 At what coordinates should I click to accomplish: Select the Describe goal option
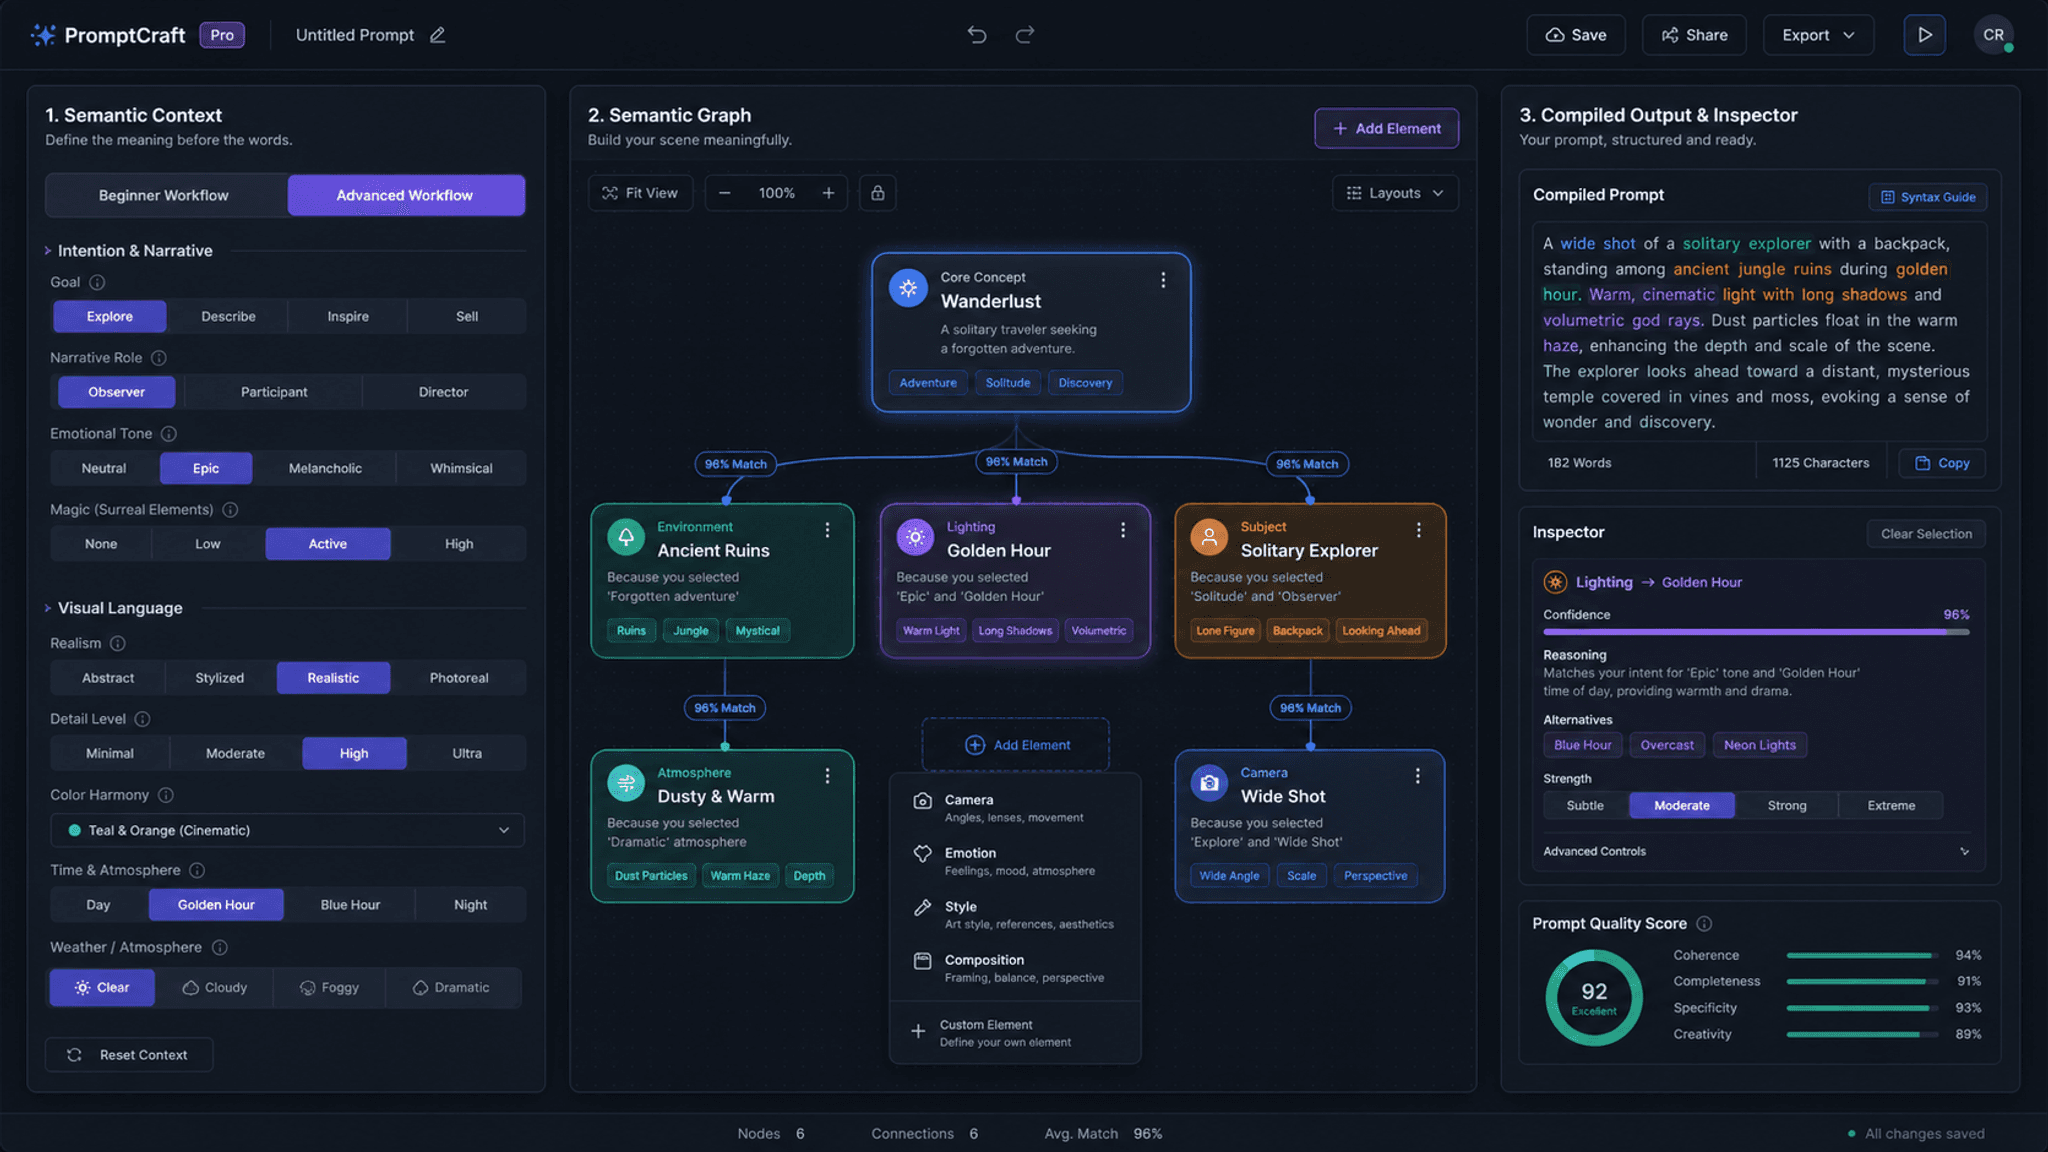pos(228,316)
